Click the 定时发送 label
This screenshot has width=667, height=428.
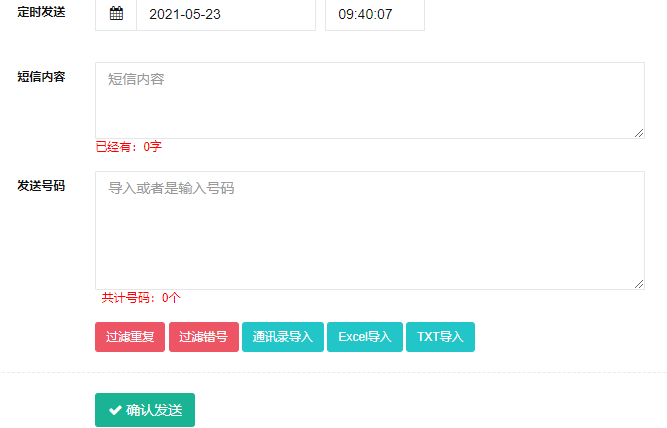41,12
